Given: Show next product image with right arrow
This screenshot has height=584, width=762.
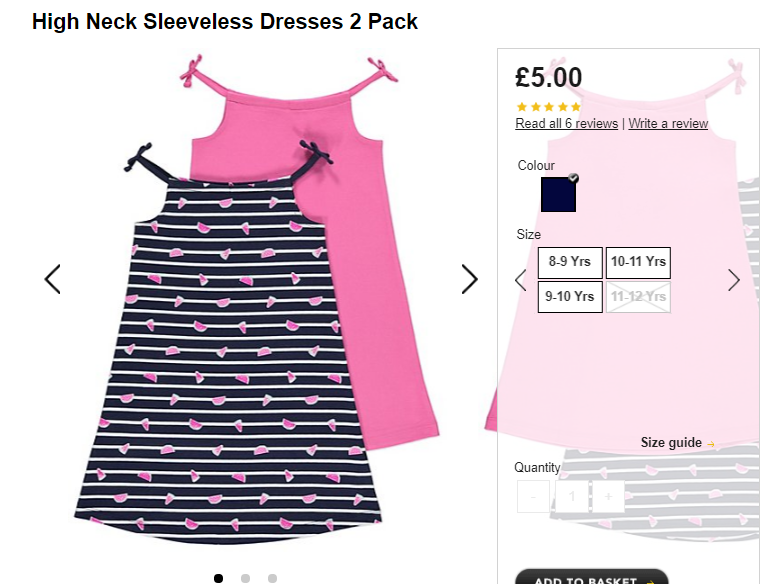Looking at the screenshot, I should [469, 279].
